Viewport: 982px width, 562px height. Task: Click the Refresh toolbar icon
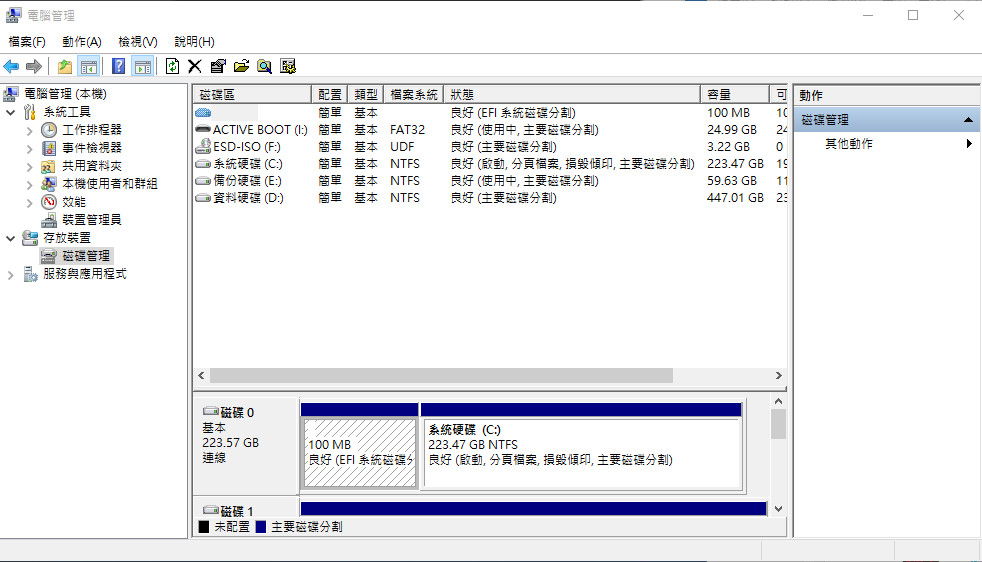pos(172,66)
